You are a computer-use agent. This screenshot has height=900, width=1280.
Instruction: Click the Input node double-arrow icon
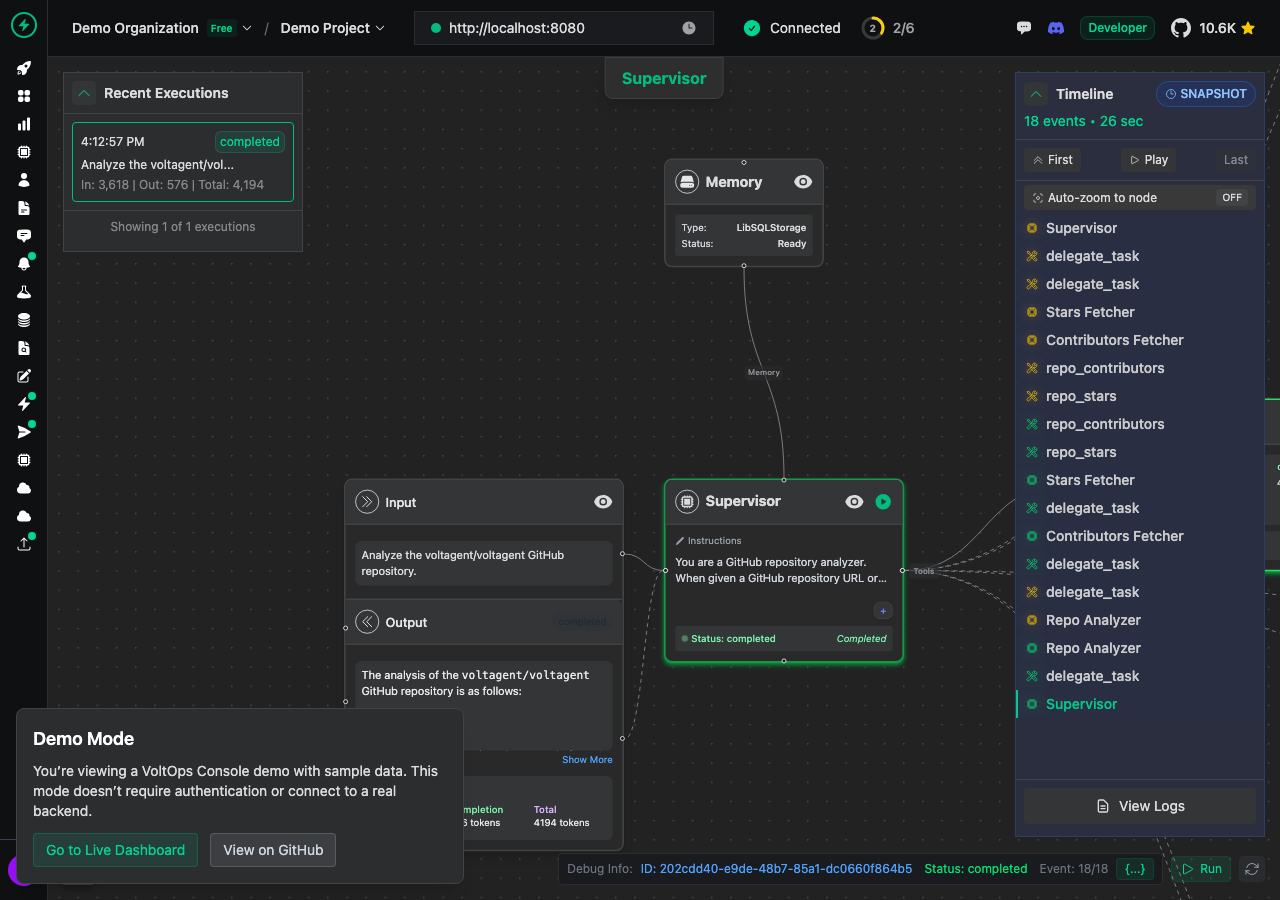[x=367, y=502]
